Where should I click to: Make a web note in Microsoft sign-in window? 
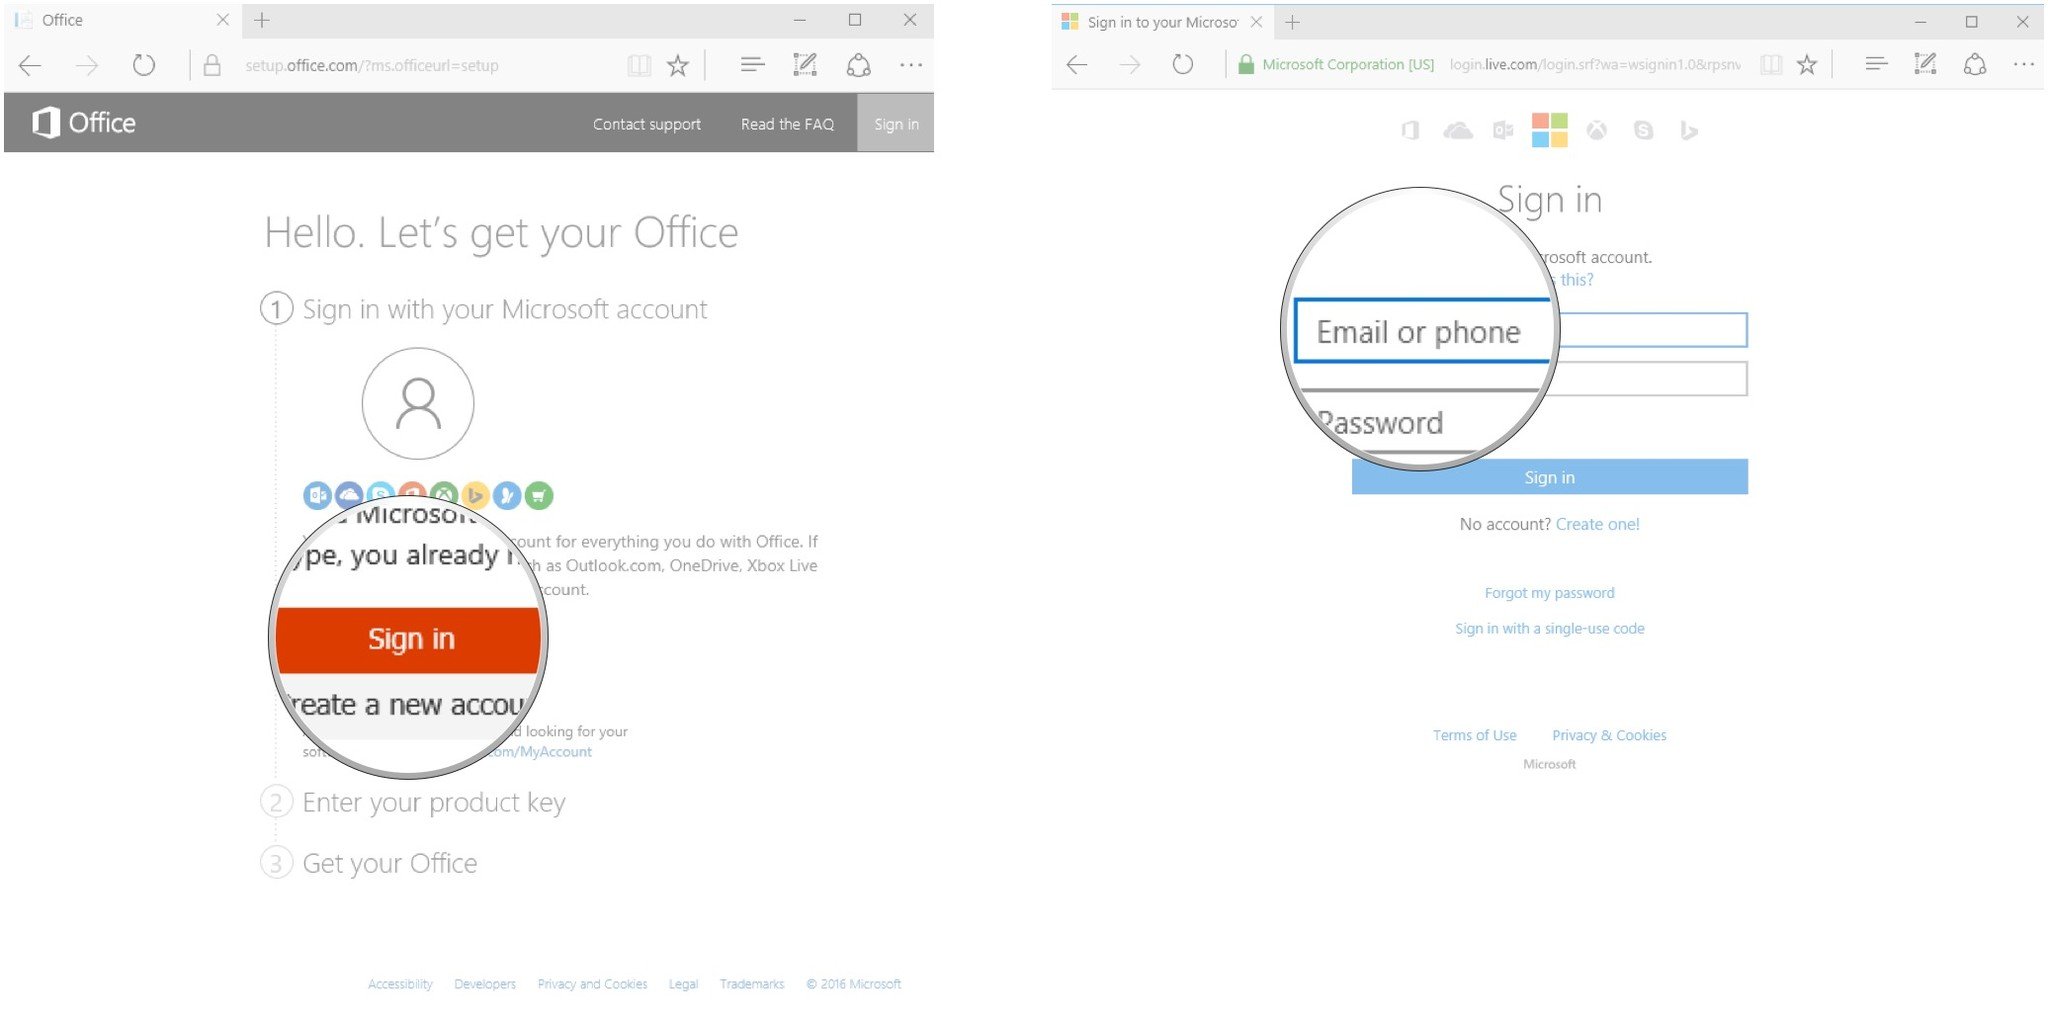coord(1925,64)
